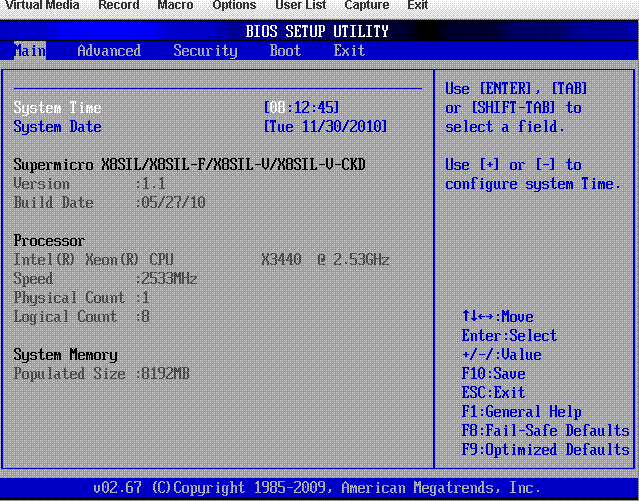Click the F1:General Help hint
The height and width of the screenshot is (501, 639).
click(x=522, y=412)
